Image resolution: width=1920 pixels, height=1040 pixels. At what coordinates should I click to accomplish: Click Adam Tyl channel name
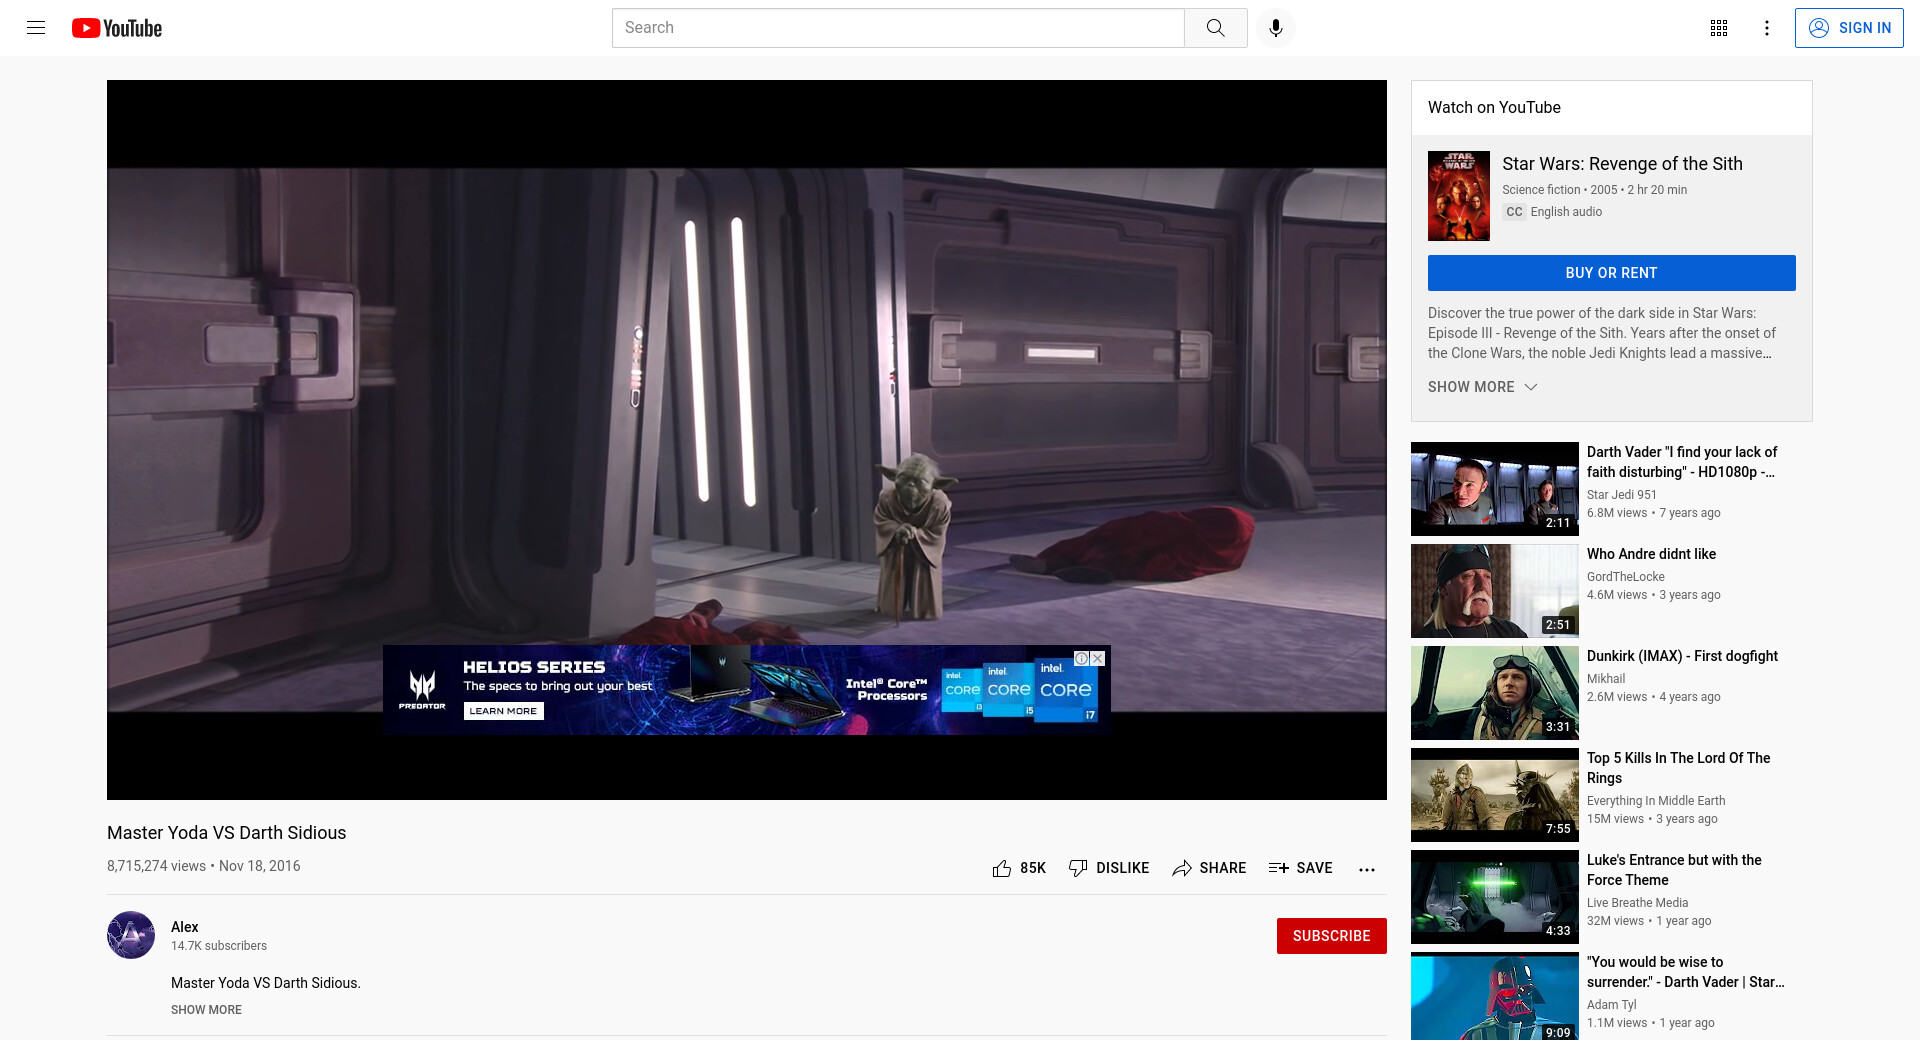[1611, 1005]
